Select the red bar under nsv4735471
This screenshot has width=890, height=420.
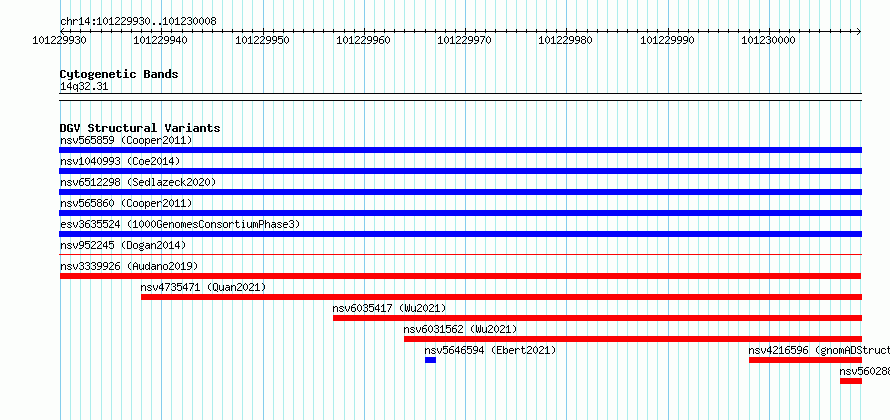point(501,297)
